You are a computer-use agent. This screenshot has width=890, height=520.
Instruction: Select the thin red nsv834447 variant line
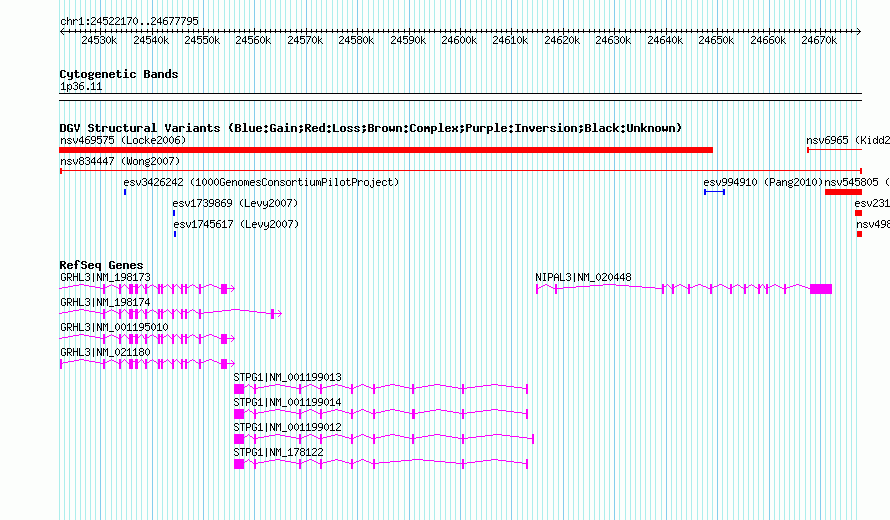tap(461, 170)
